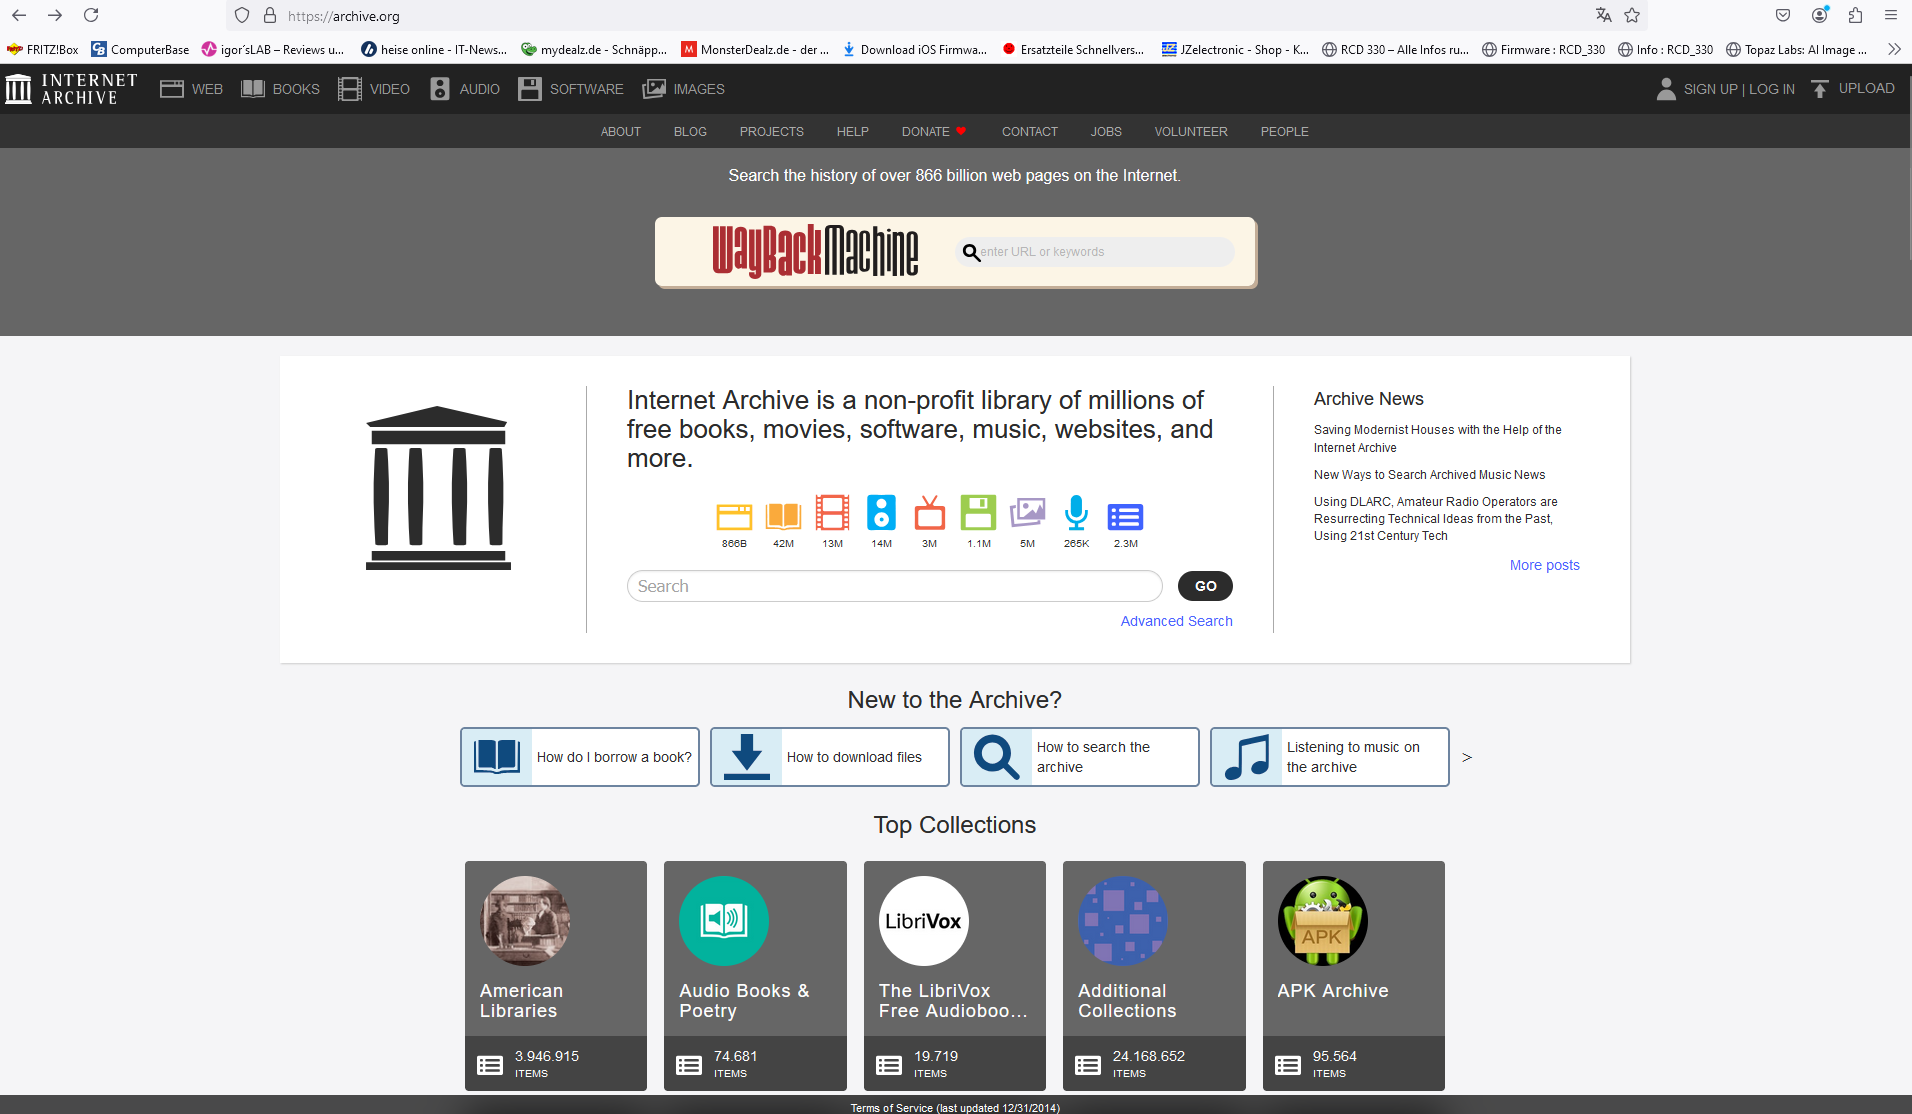Screen dimensions: 1912x1114
Task: Open the PROJECTS menu item
Action: point(772,131)
